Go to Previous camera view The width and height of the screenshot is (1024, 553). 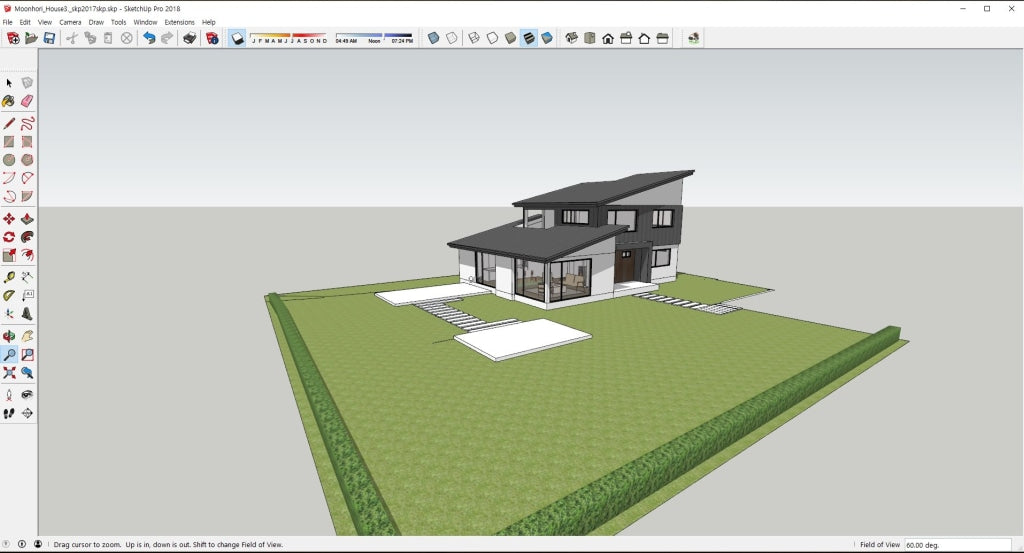coord(27,373)
